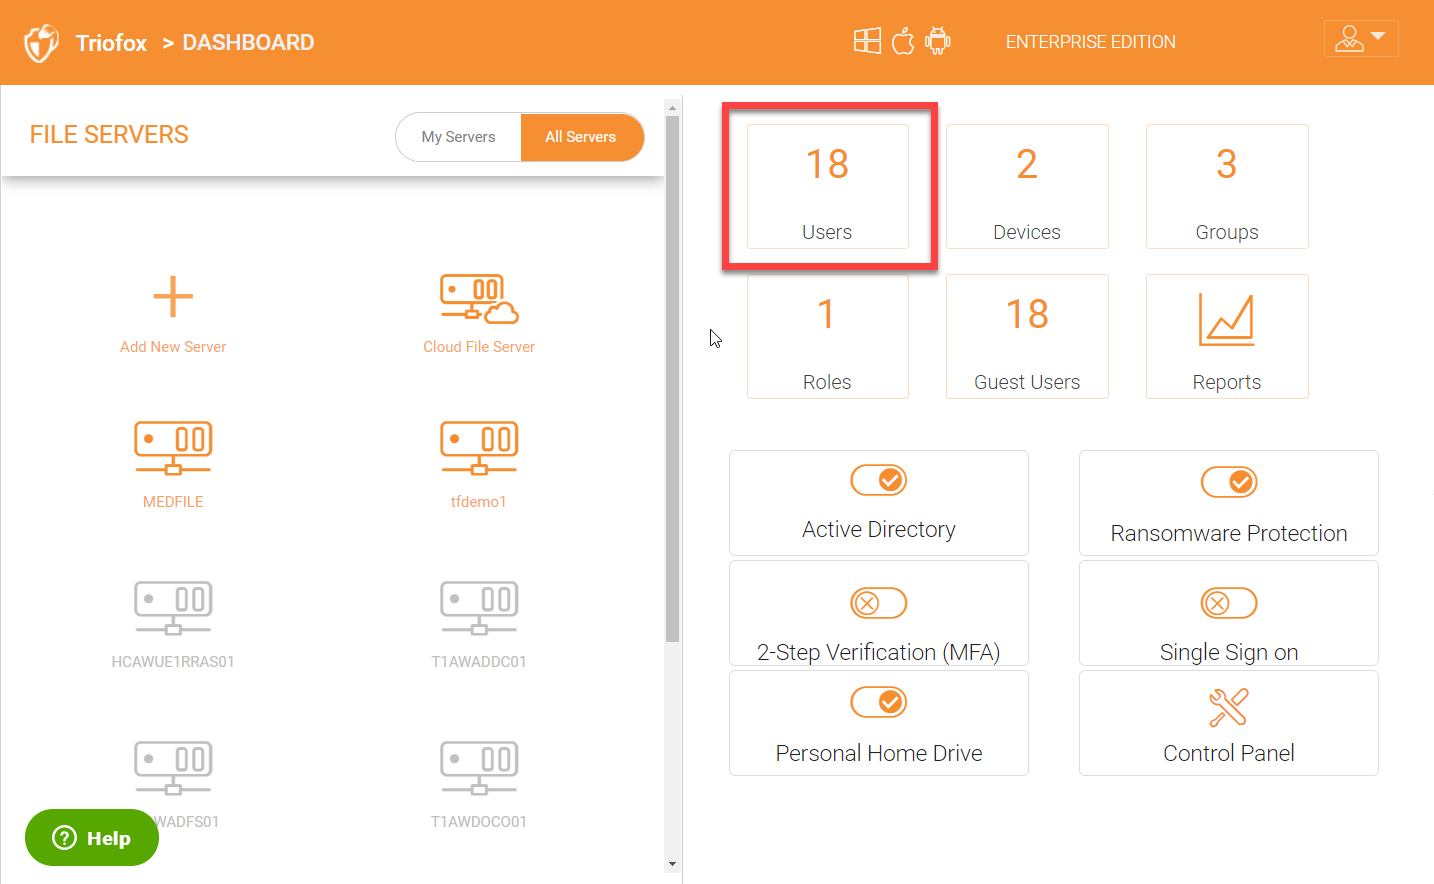Click the FILE SERVERS heading
The height and width of the screenshot is (884, 1434).
[109, 135]
